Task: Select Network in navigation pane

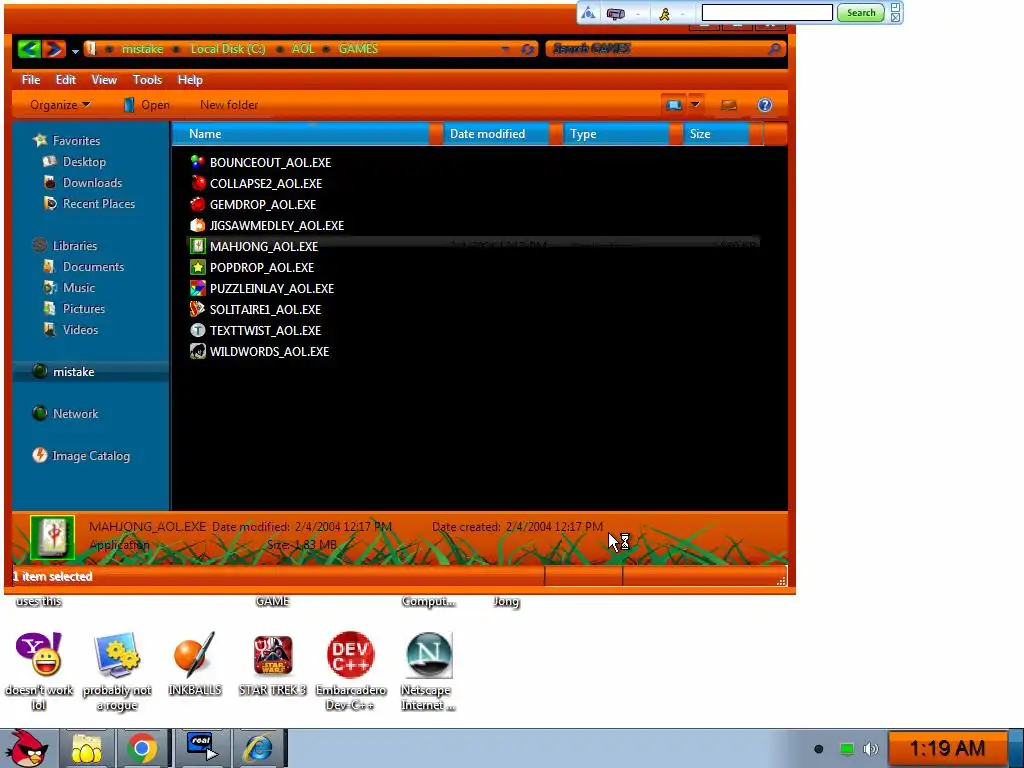Action: tap(75, 413)
